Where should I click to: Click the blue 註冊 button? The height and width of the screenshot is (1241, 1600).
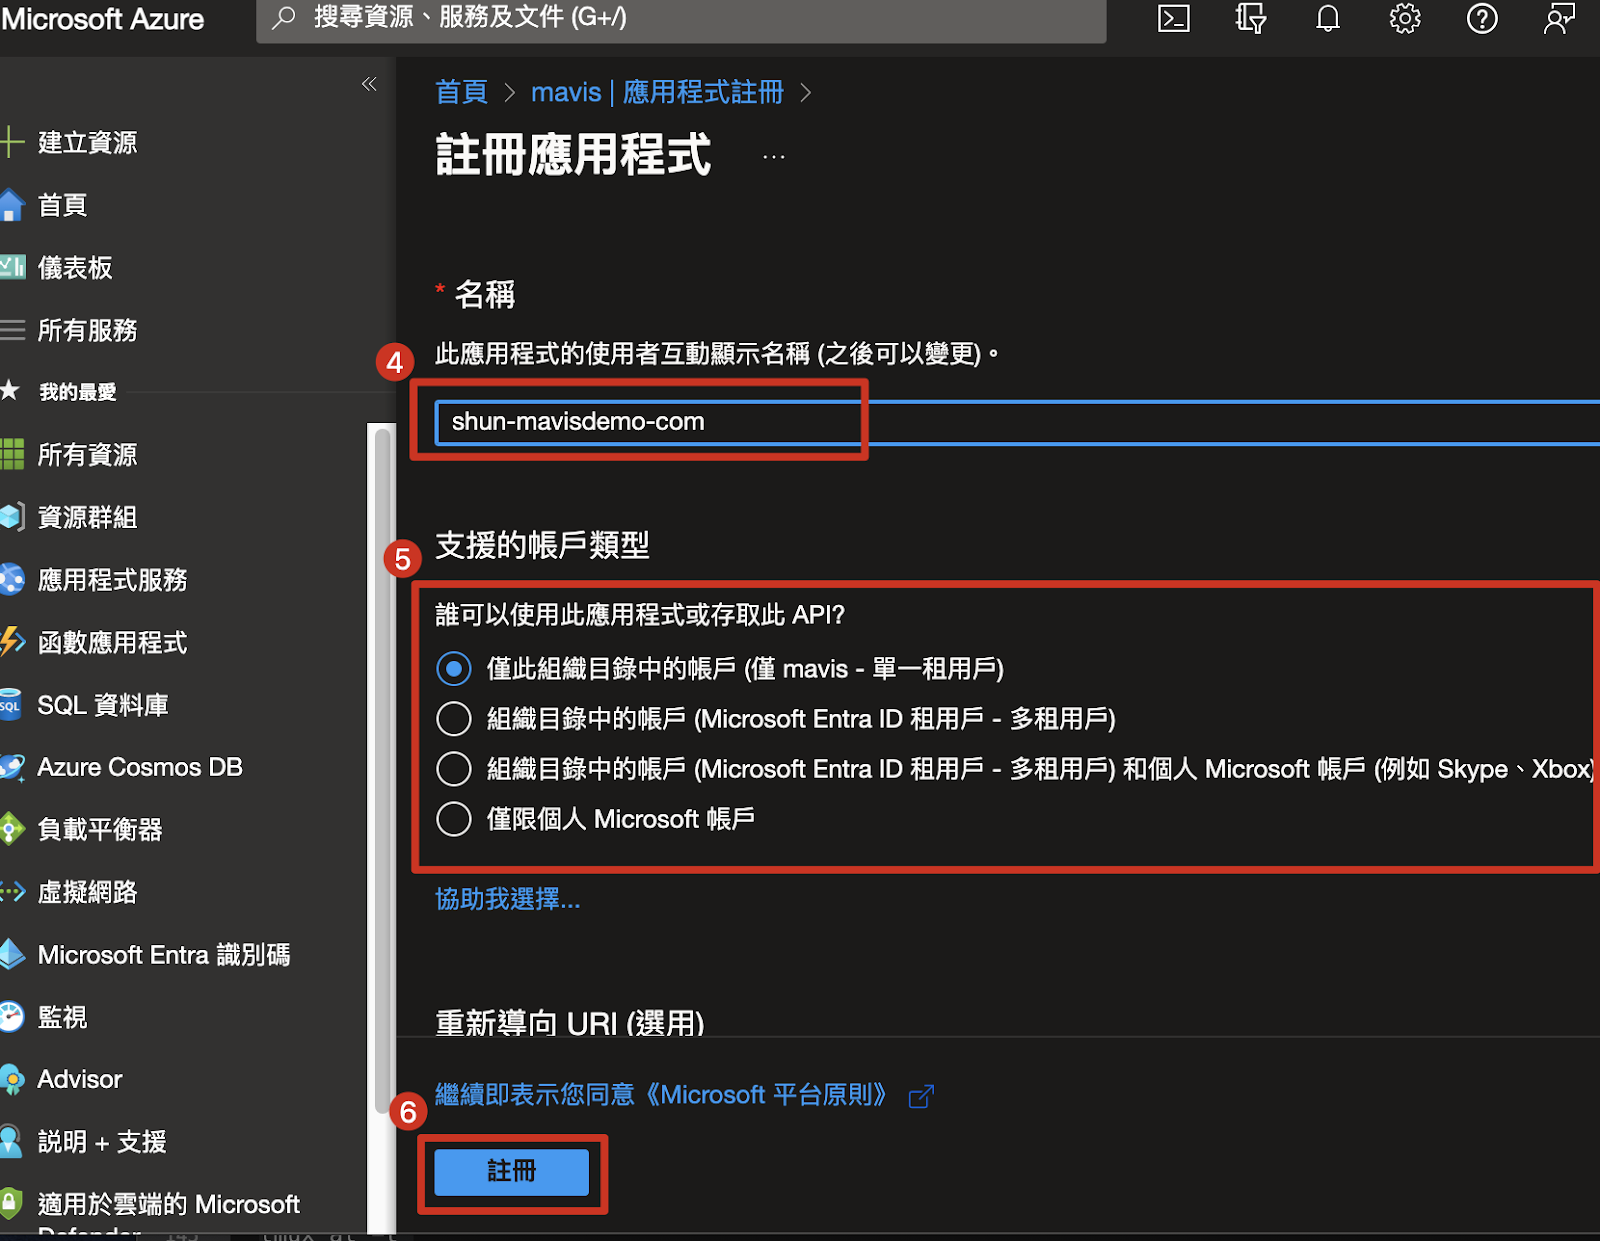tap(511, 1171)
